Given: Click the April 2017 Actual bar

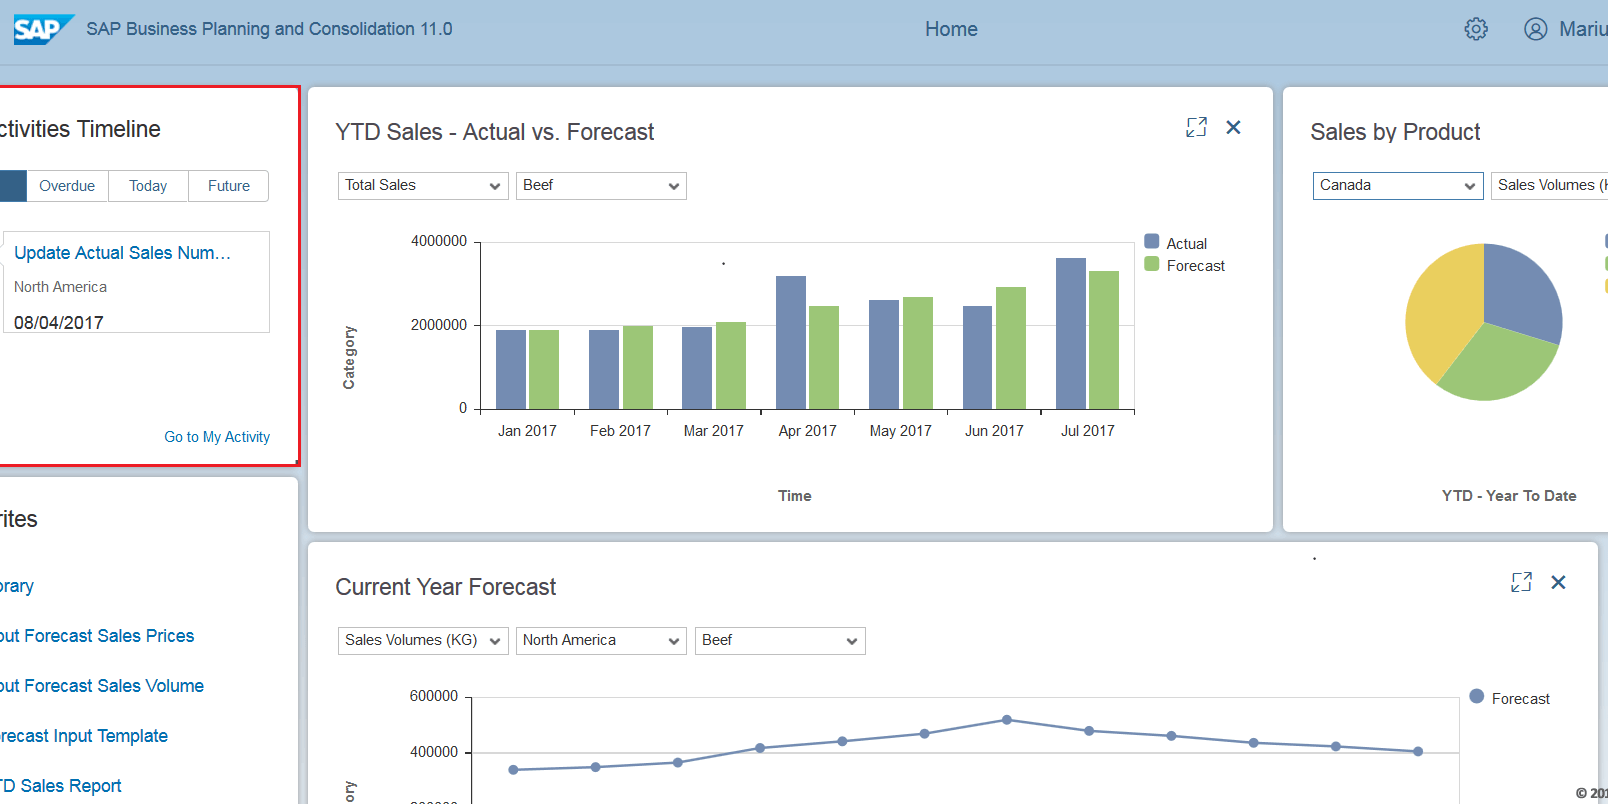Looking at the screenshot, I should (x=790, y=342).
